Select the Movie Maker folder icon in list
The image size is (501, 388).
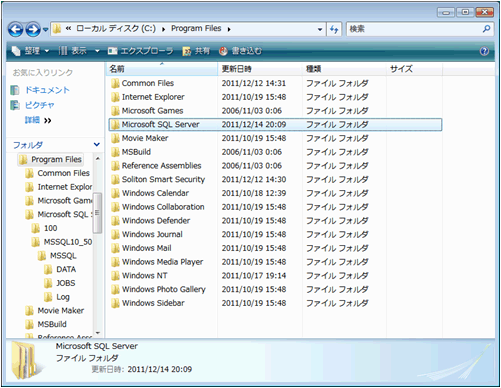(115, 138)
